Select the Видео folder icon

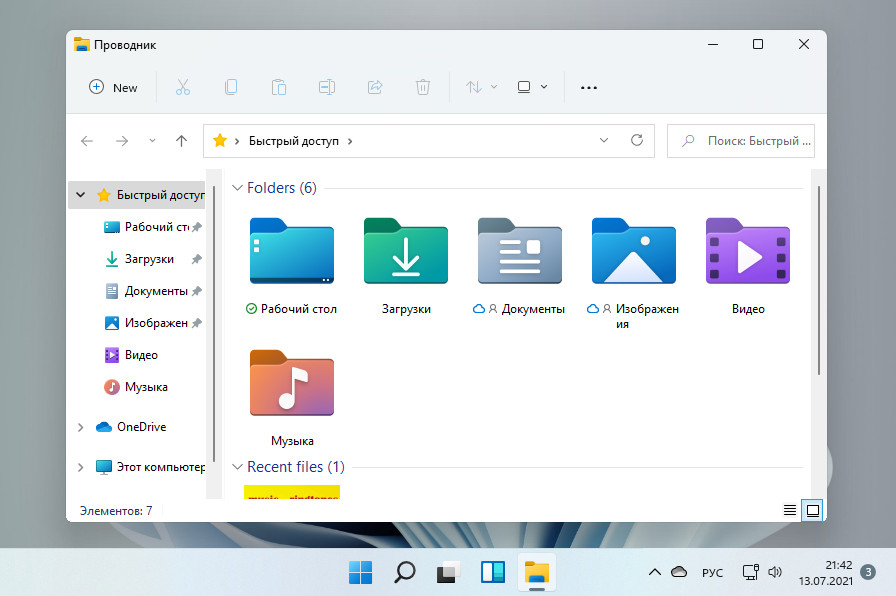coord(748,251)
